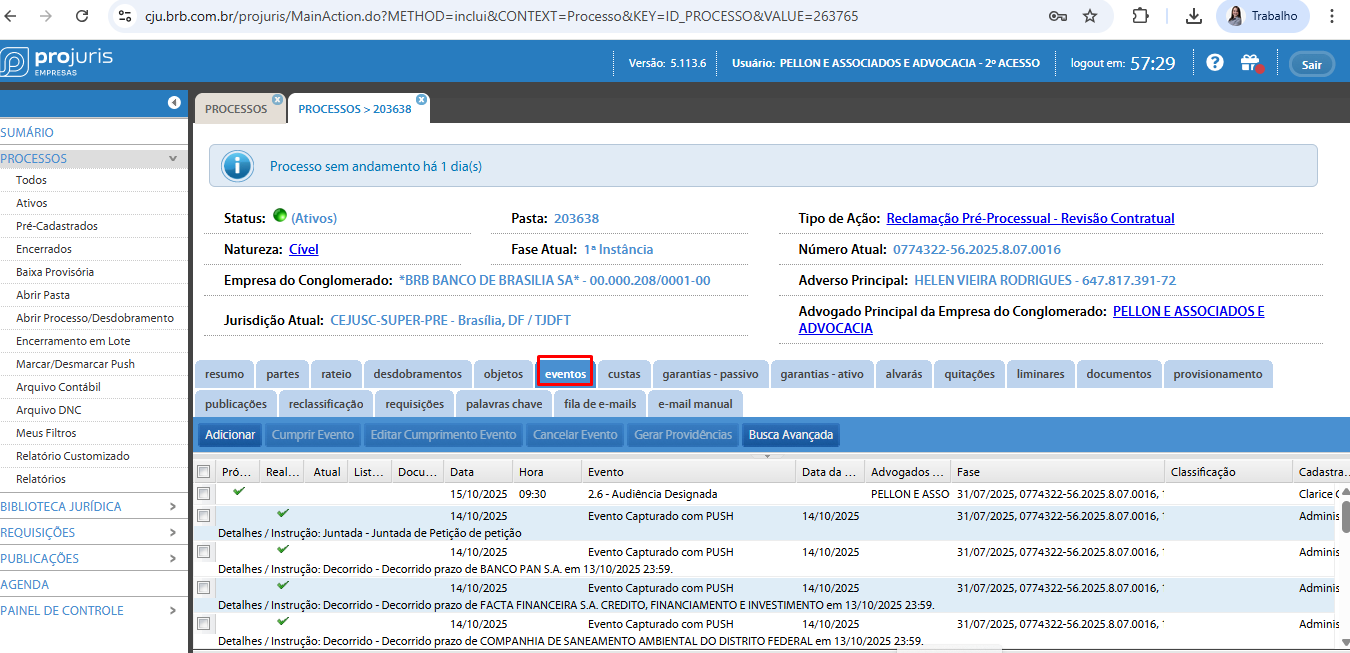Switch to the documentos tab
1350x653 pixels.
click(1119, 374)
